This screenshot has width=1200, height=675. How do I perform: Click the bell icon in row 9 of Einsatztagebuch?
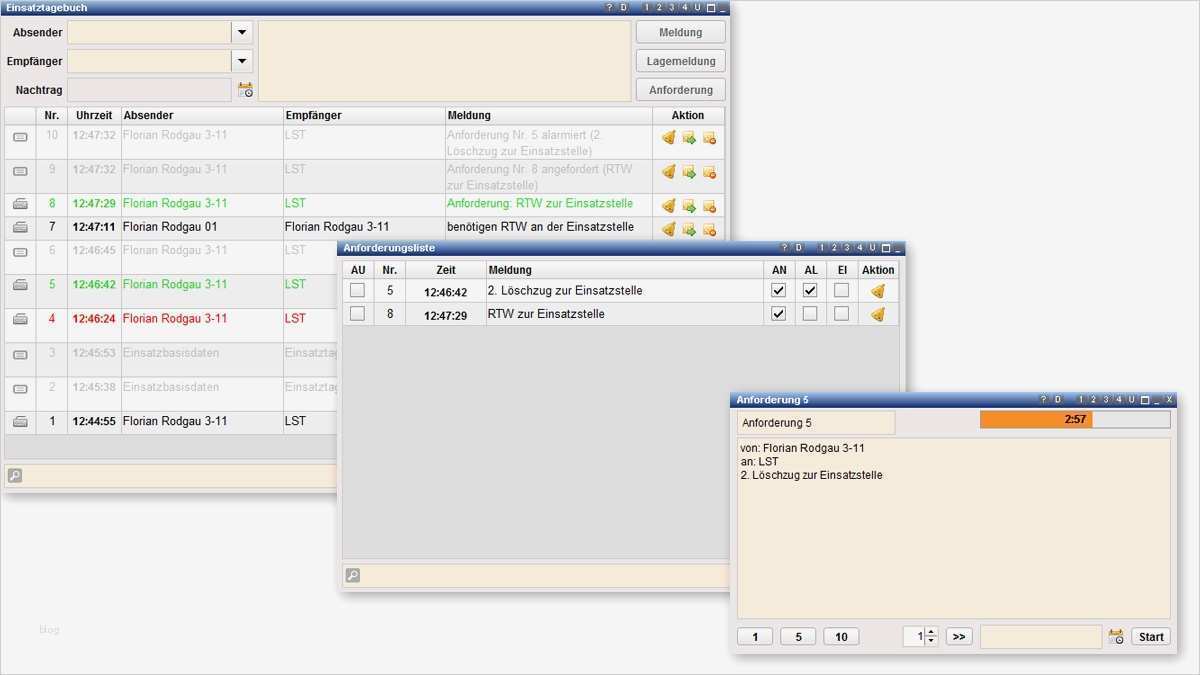(x=669, y=172)
